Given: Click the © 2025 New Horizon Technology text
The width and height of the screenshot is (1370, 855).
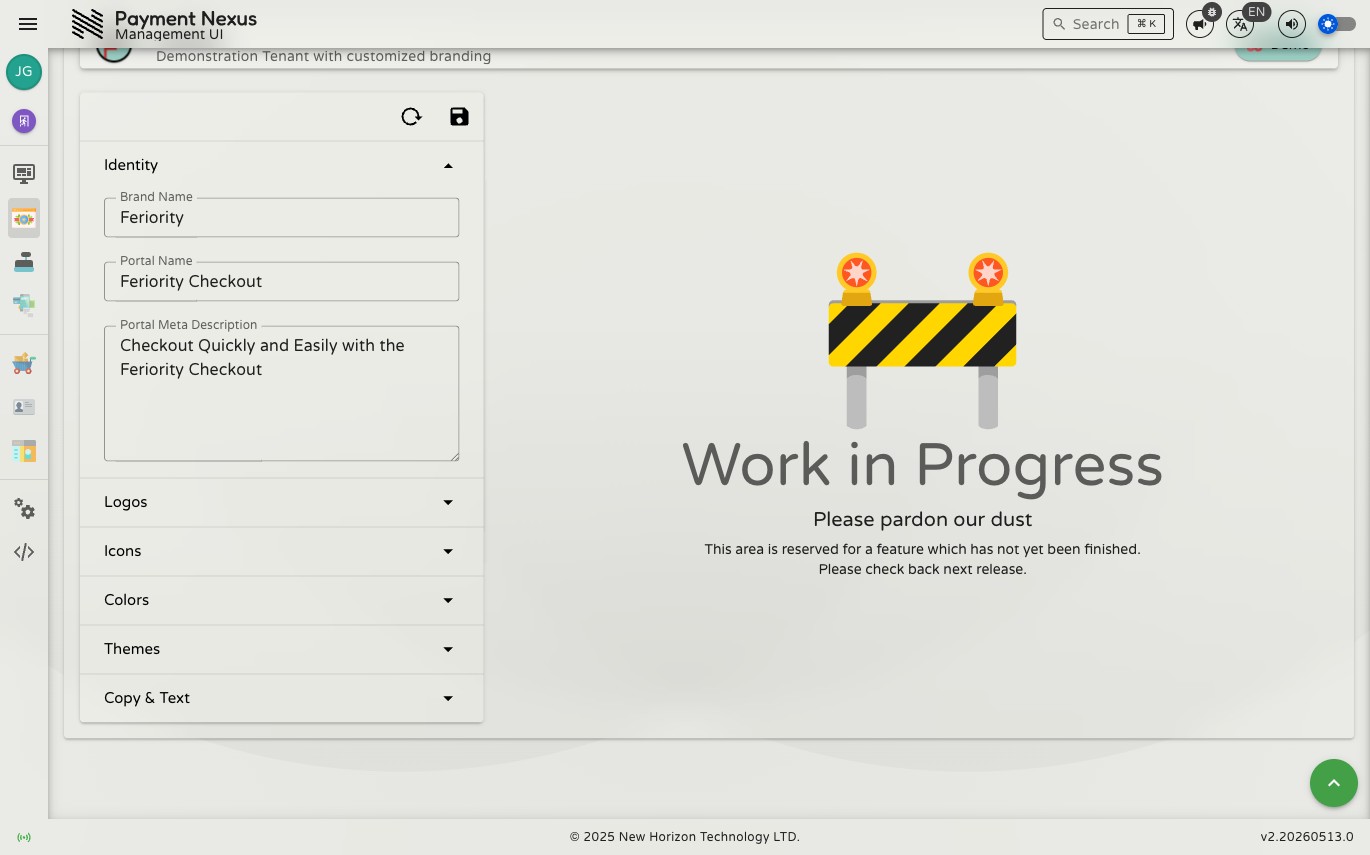Looking at the screenshot, I should click(685, 837).
